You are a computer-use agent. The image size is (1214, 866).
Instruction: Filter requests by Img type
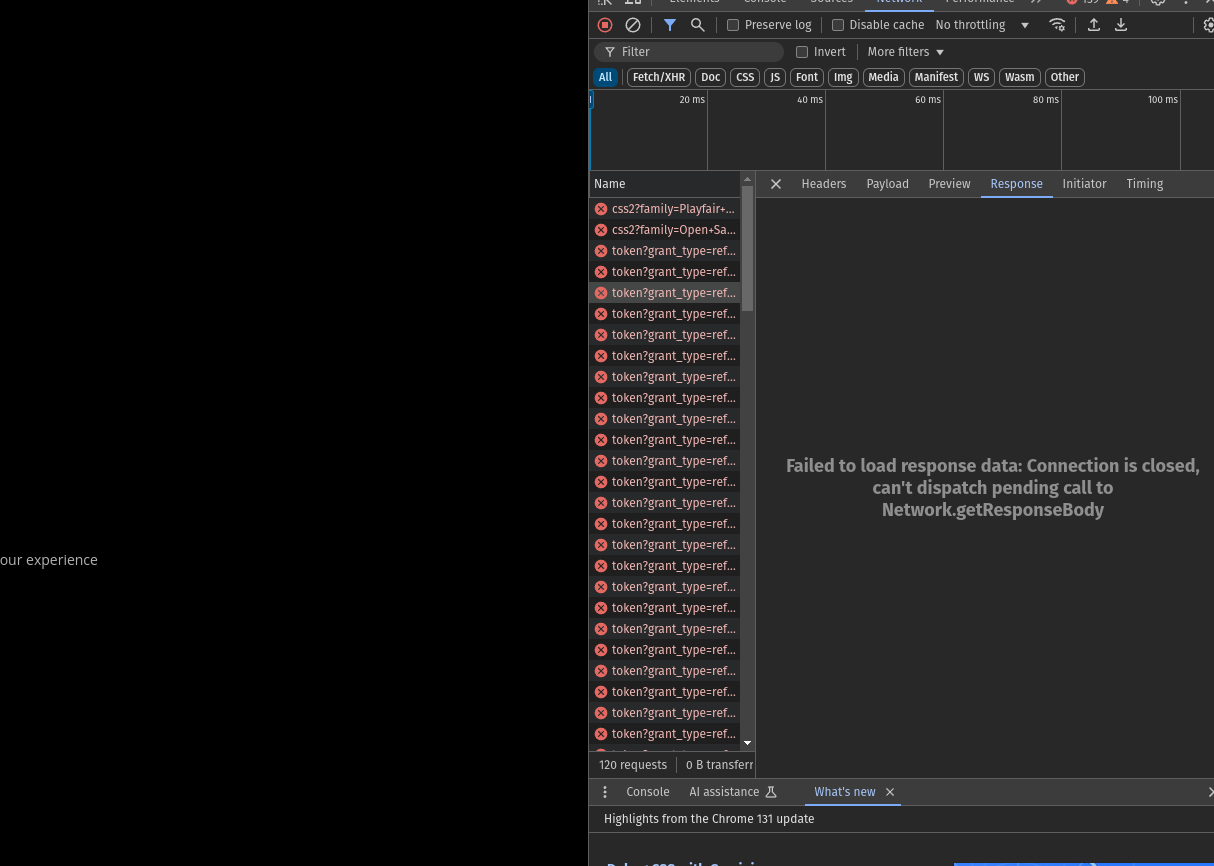point(843,77)
